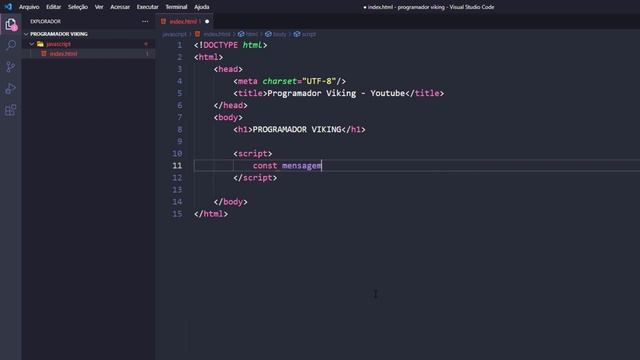
Task: Click the opening html tag on line 2
Action: point(209,57)
